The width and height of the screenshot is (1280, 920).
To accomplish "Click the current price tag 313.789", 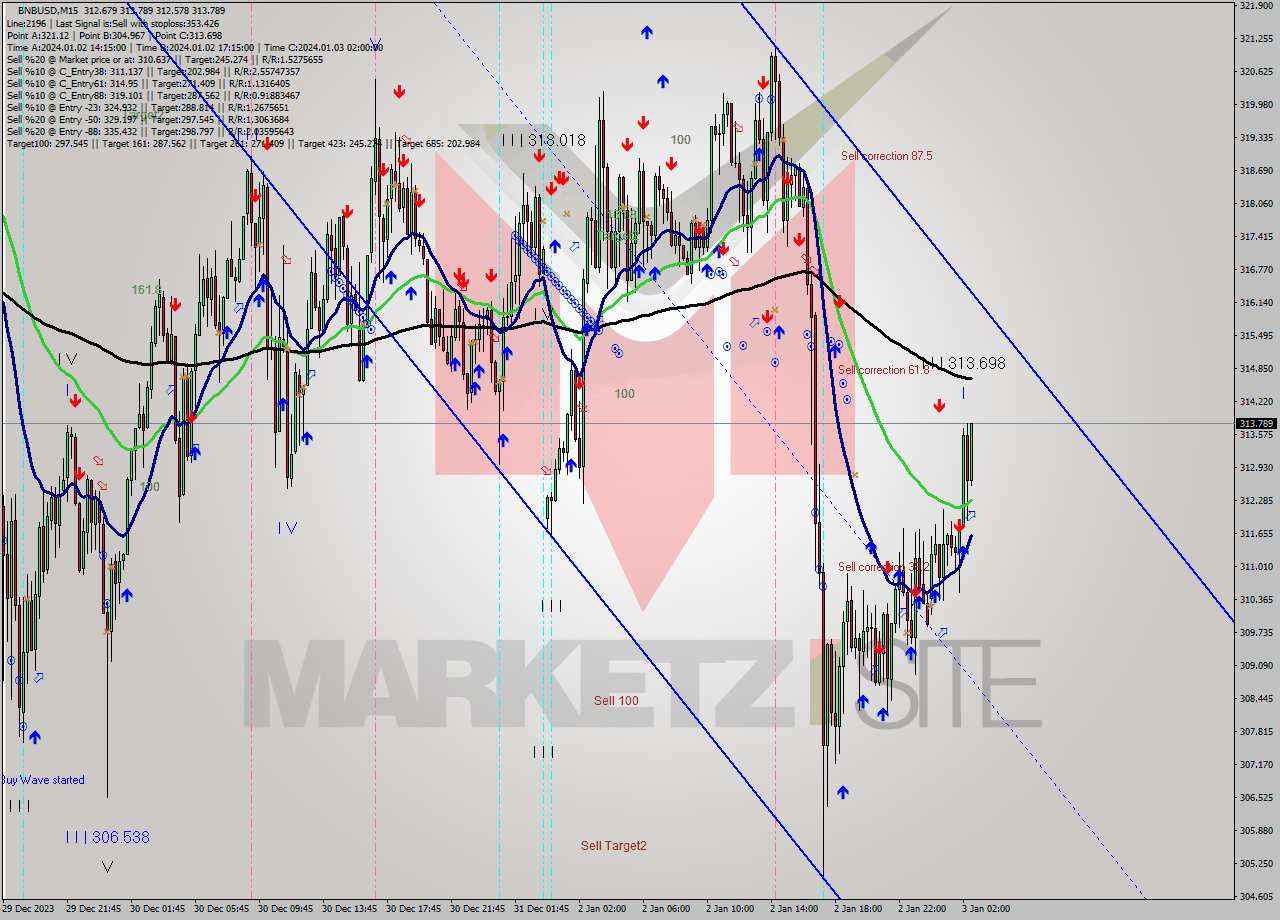I will coord(1256,424).
